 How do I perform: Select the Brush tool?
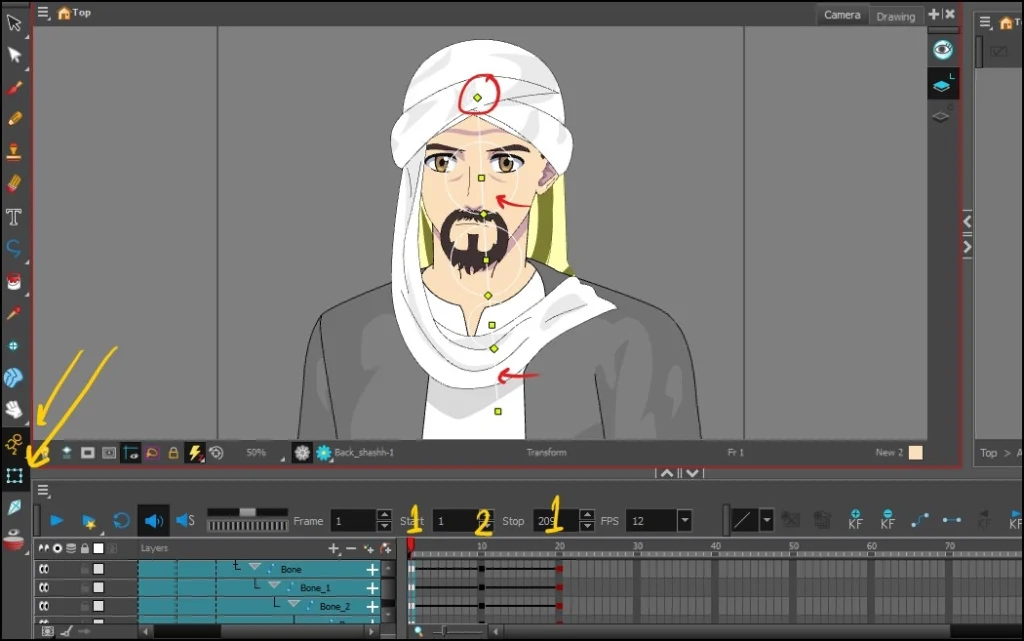pyautogui.click(x=14, y=88)
